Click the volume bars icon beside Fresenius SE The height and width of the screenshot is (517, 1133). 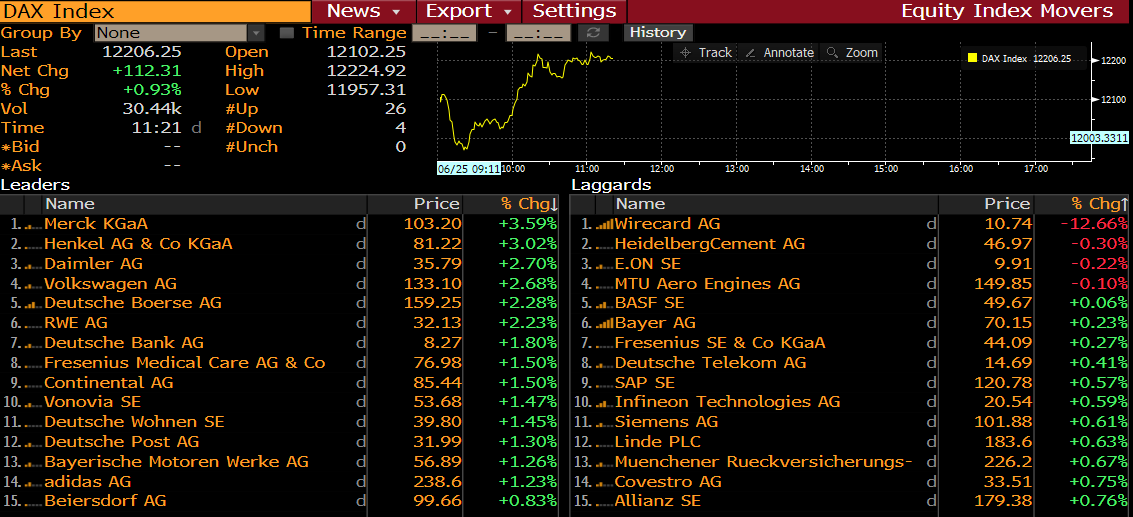click(604, 343)
